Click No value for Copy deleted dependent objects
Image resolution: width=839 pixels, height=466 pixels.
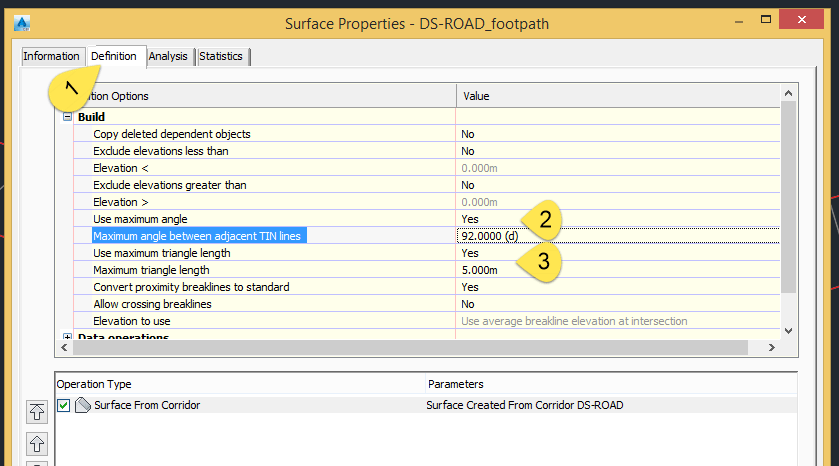468,134
